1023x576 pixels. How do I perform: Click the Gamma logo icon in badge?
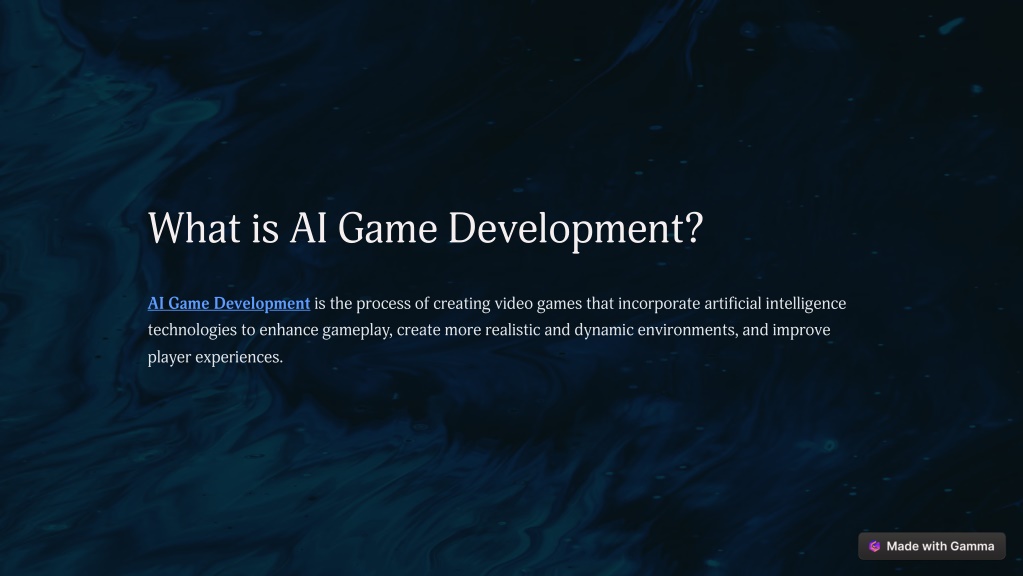[x=874, y=547]
